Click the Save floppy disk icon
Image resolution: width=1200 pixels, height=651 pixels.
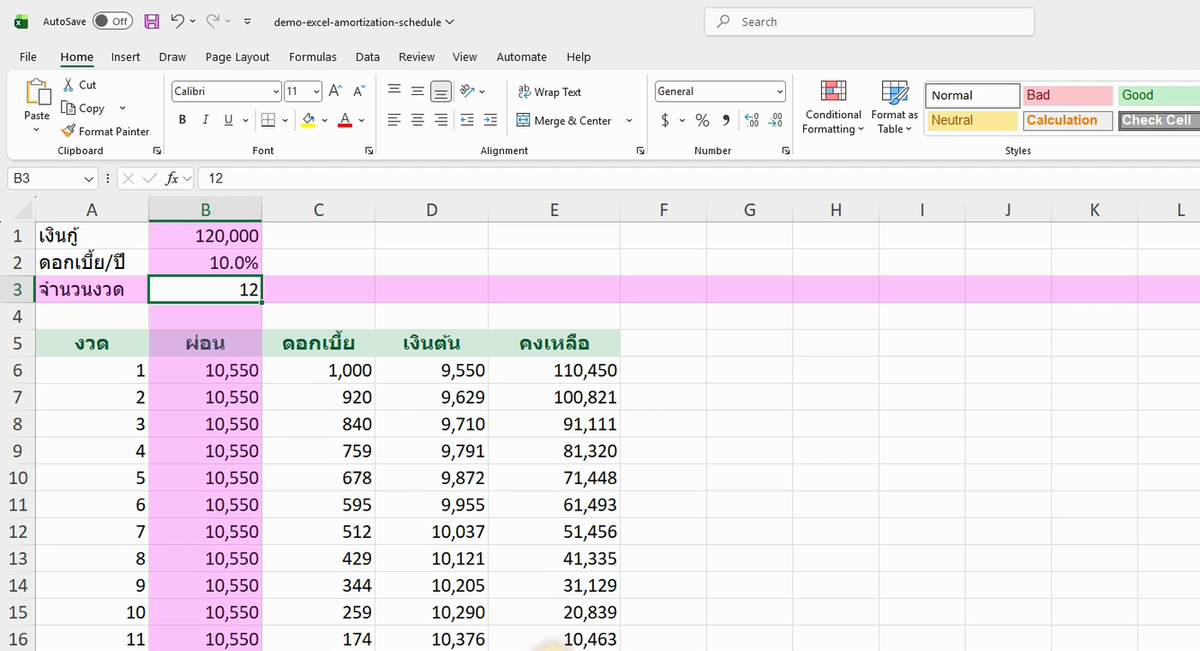152,21
